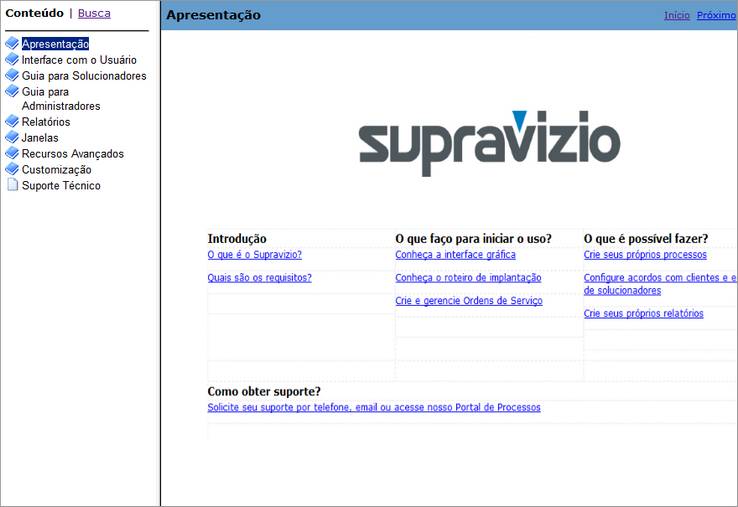
Task: Click the 'Introdução' column heading
Action: coord(237,239)
